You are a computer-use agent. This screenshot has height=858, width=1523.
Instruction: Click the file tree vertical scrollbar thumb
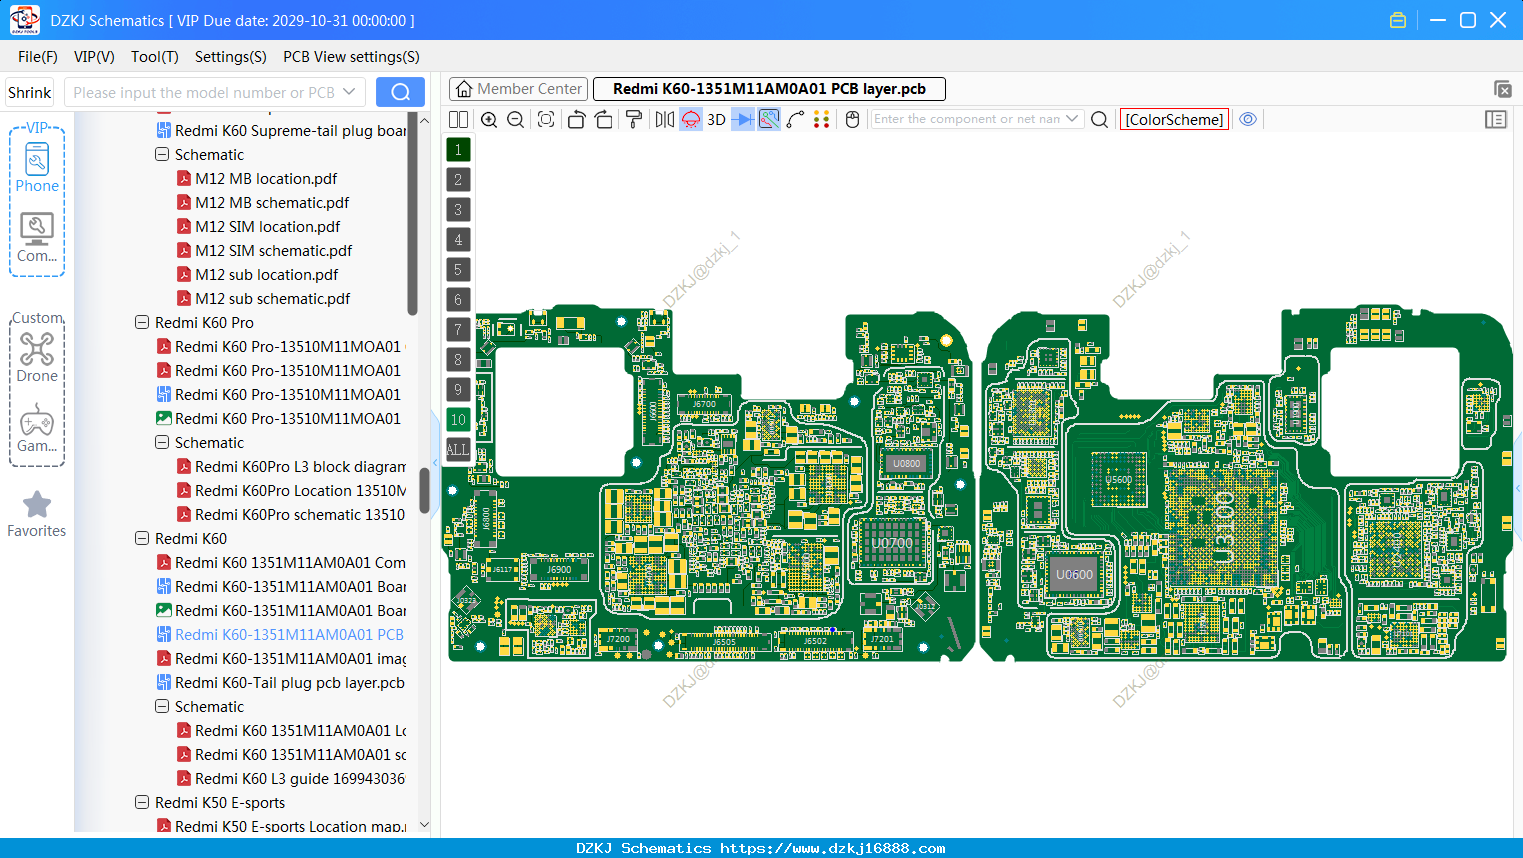pos(424,490)
